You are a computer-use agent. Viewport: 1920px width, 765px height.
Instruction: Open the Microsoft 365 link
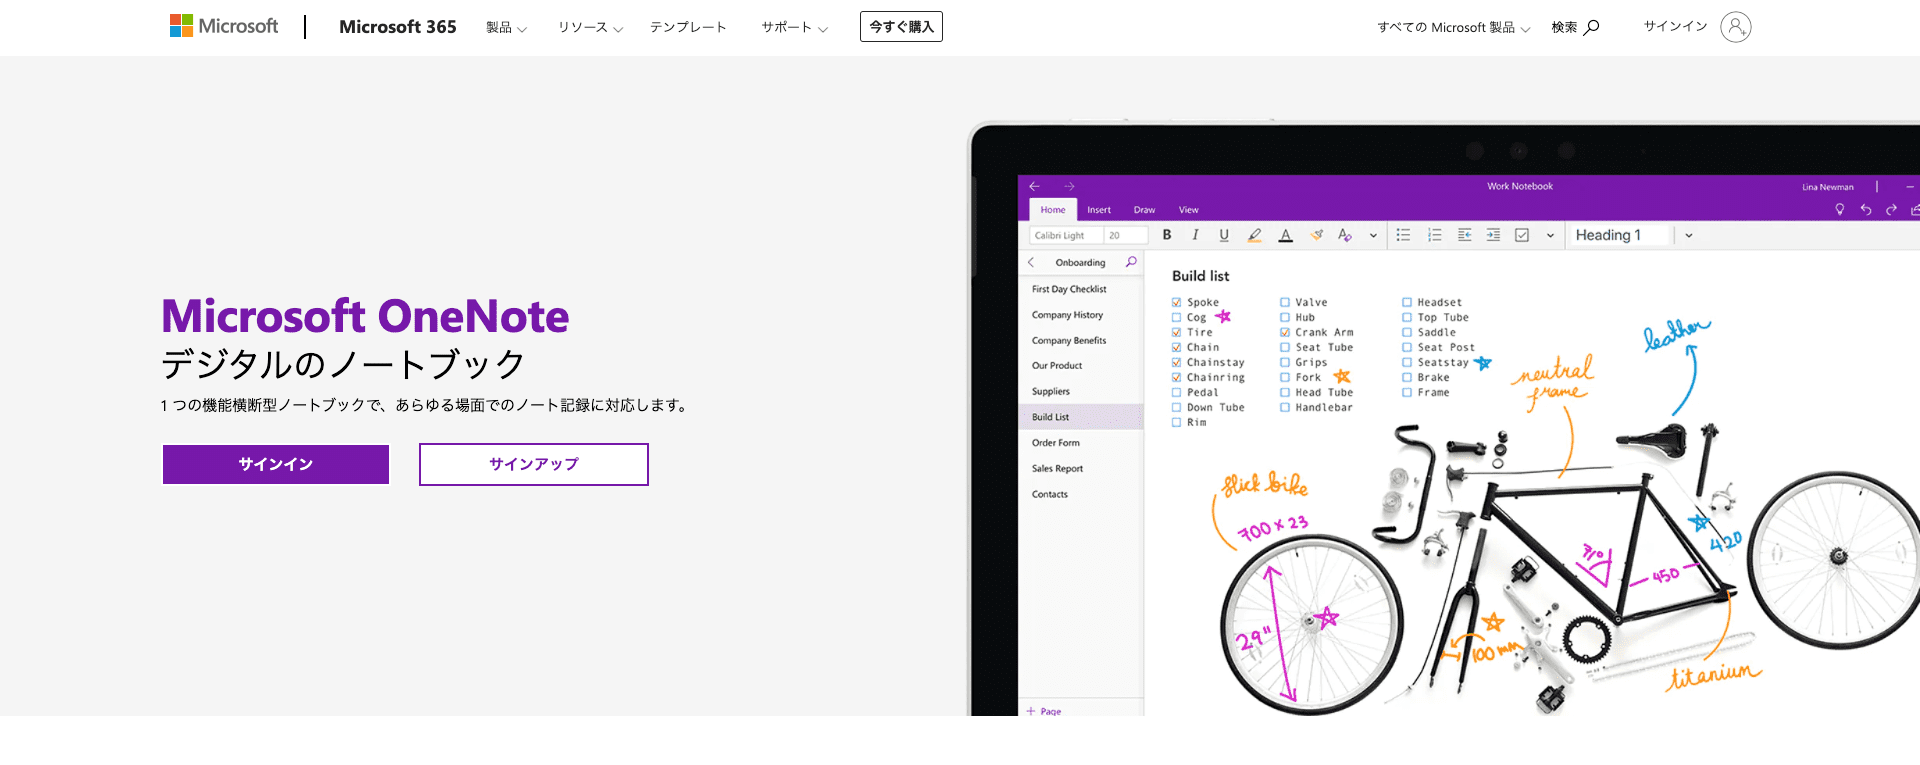[398, 27]
